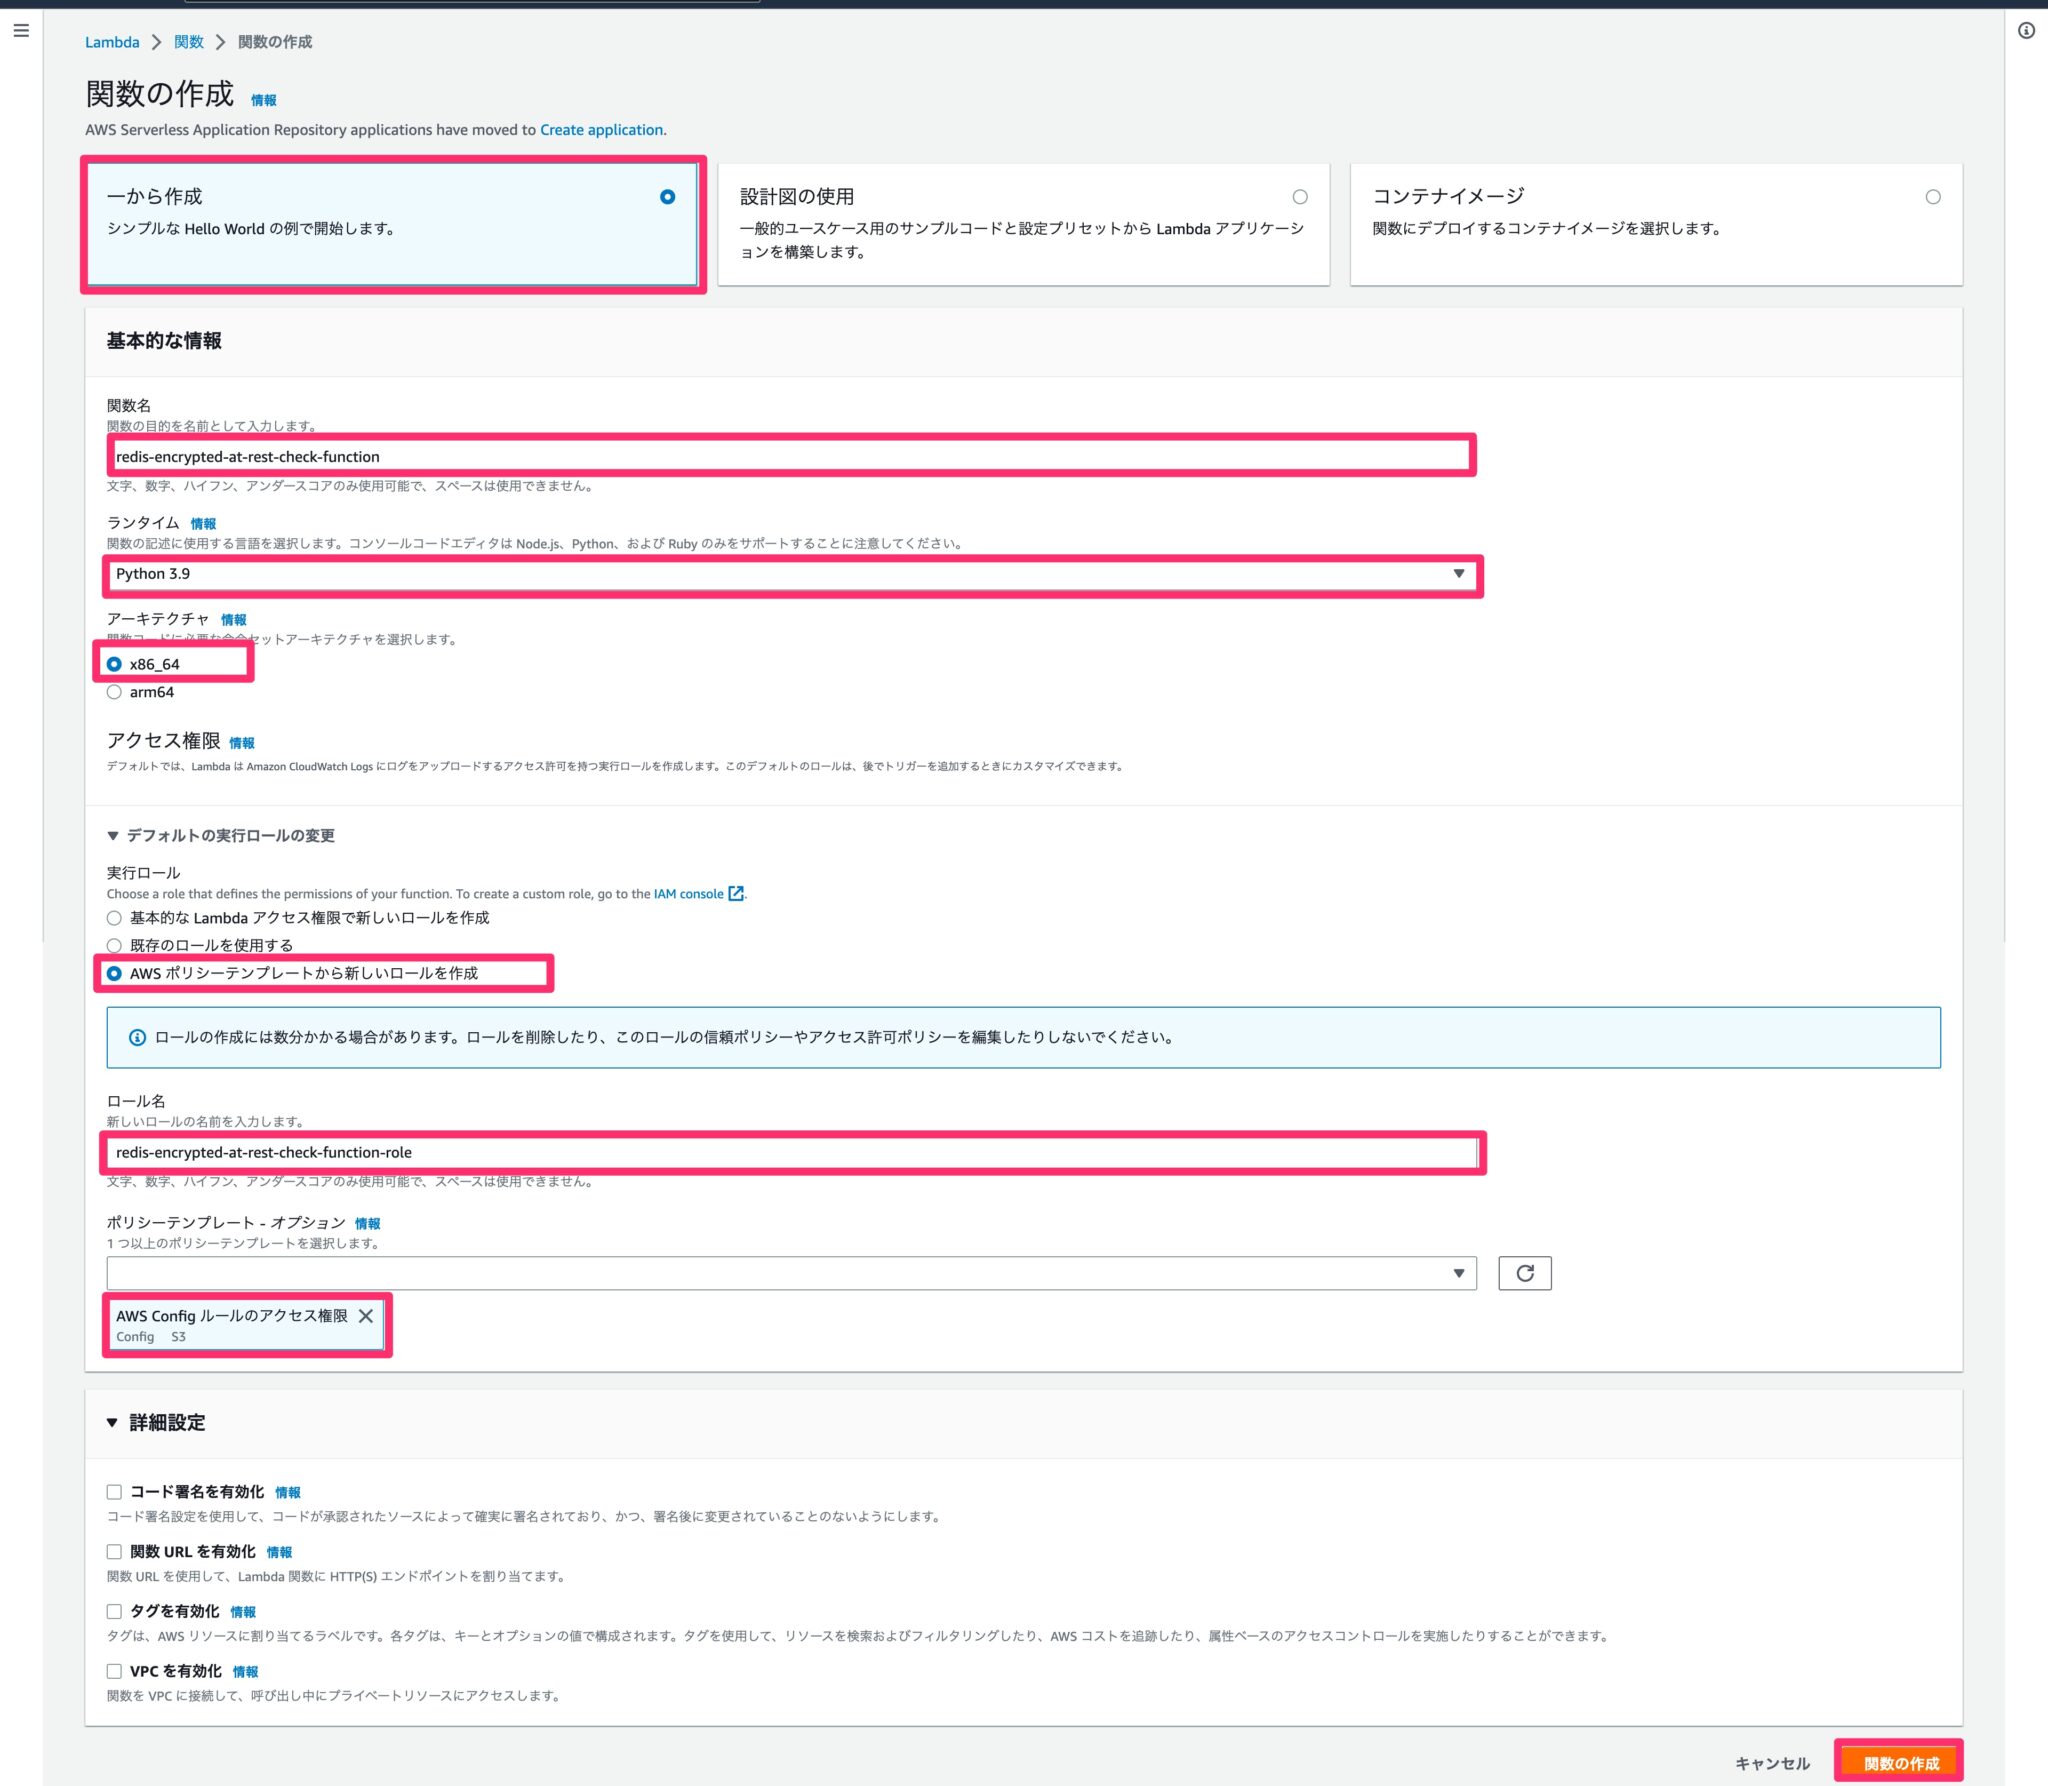Image resolution: width=2048 pixels, height=1786 pixels.
Task: Enable コード署名を有効化
Action: (x=113, y=1491)
